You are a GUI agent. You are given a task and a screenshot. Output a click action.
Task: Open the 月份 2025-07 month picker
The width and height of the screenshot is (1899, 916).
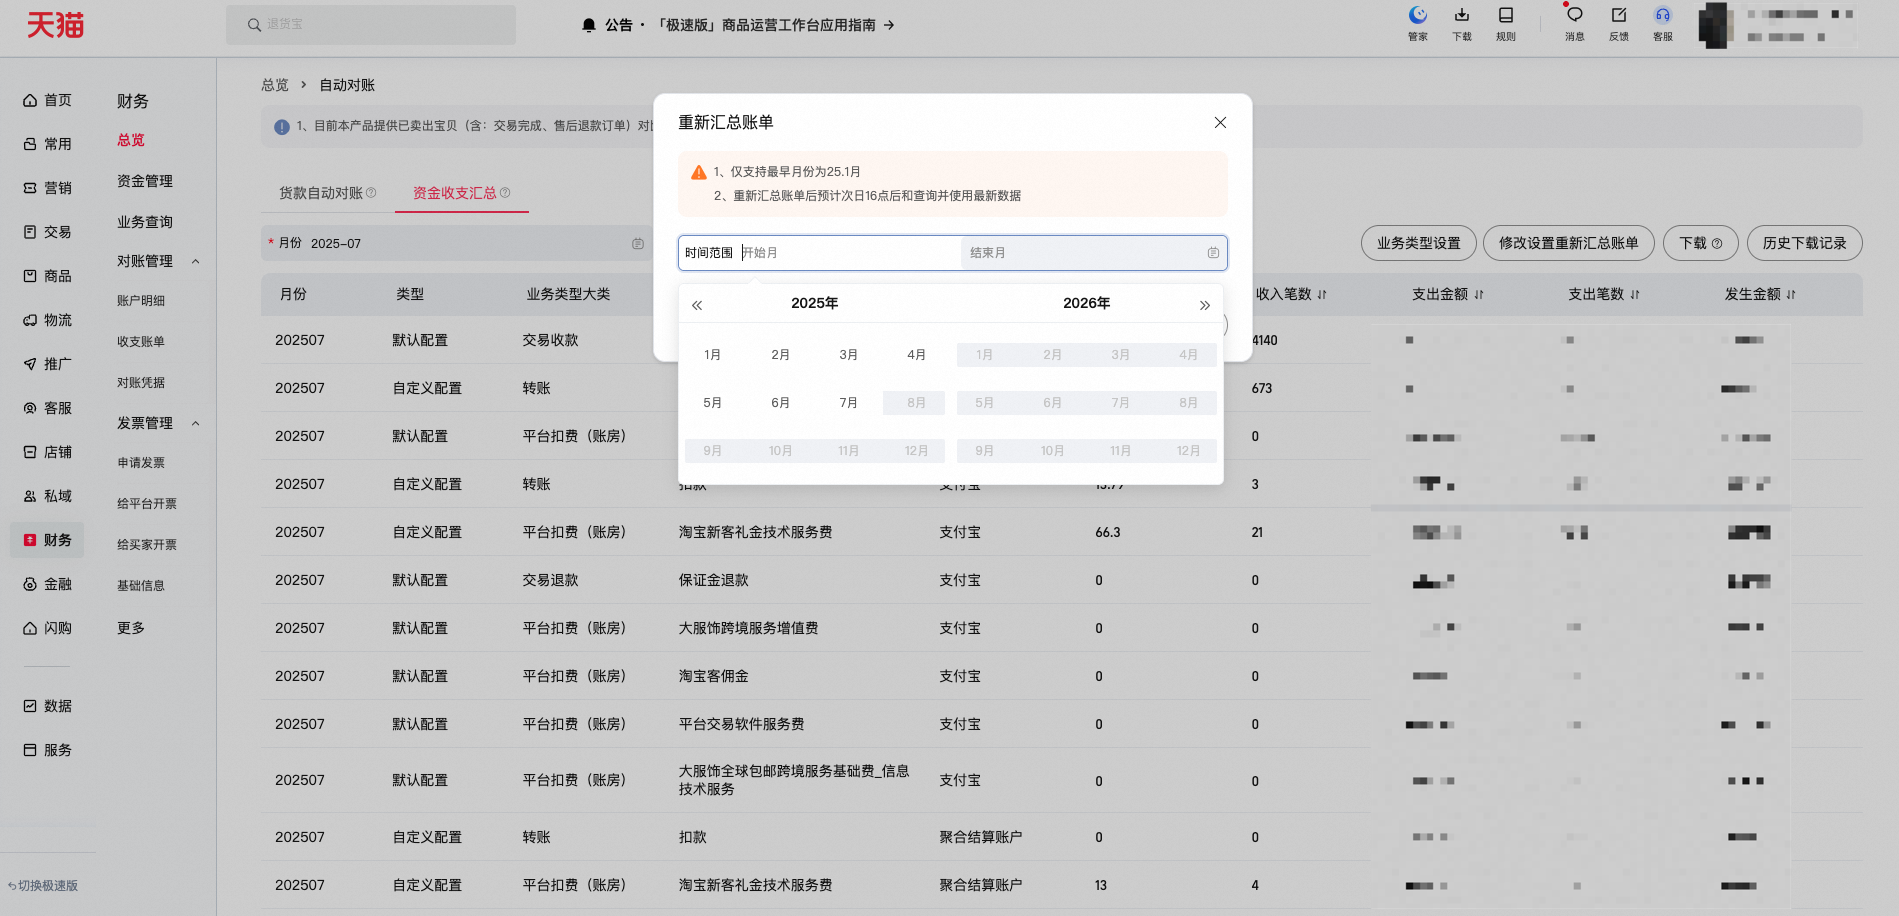pos(456,243)
